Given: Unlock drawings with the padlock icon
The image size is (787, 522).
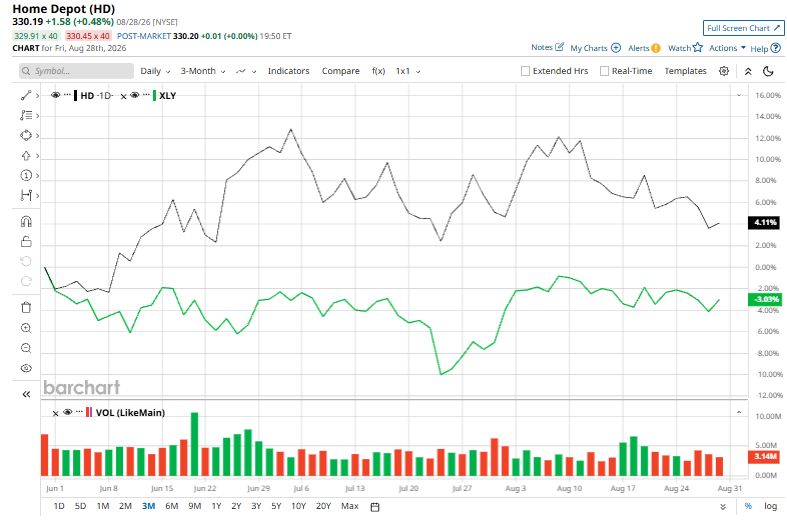Looking at the screenshot, I should point(26,242).
